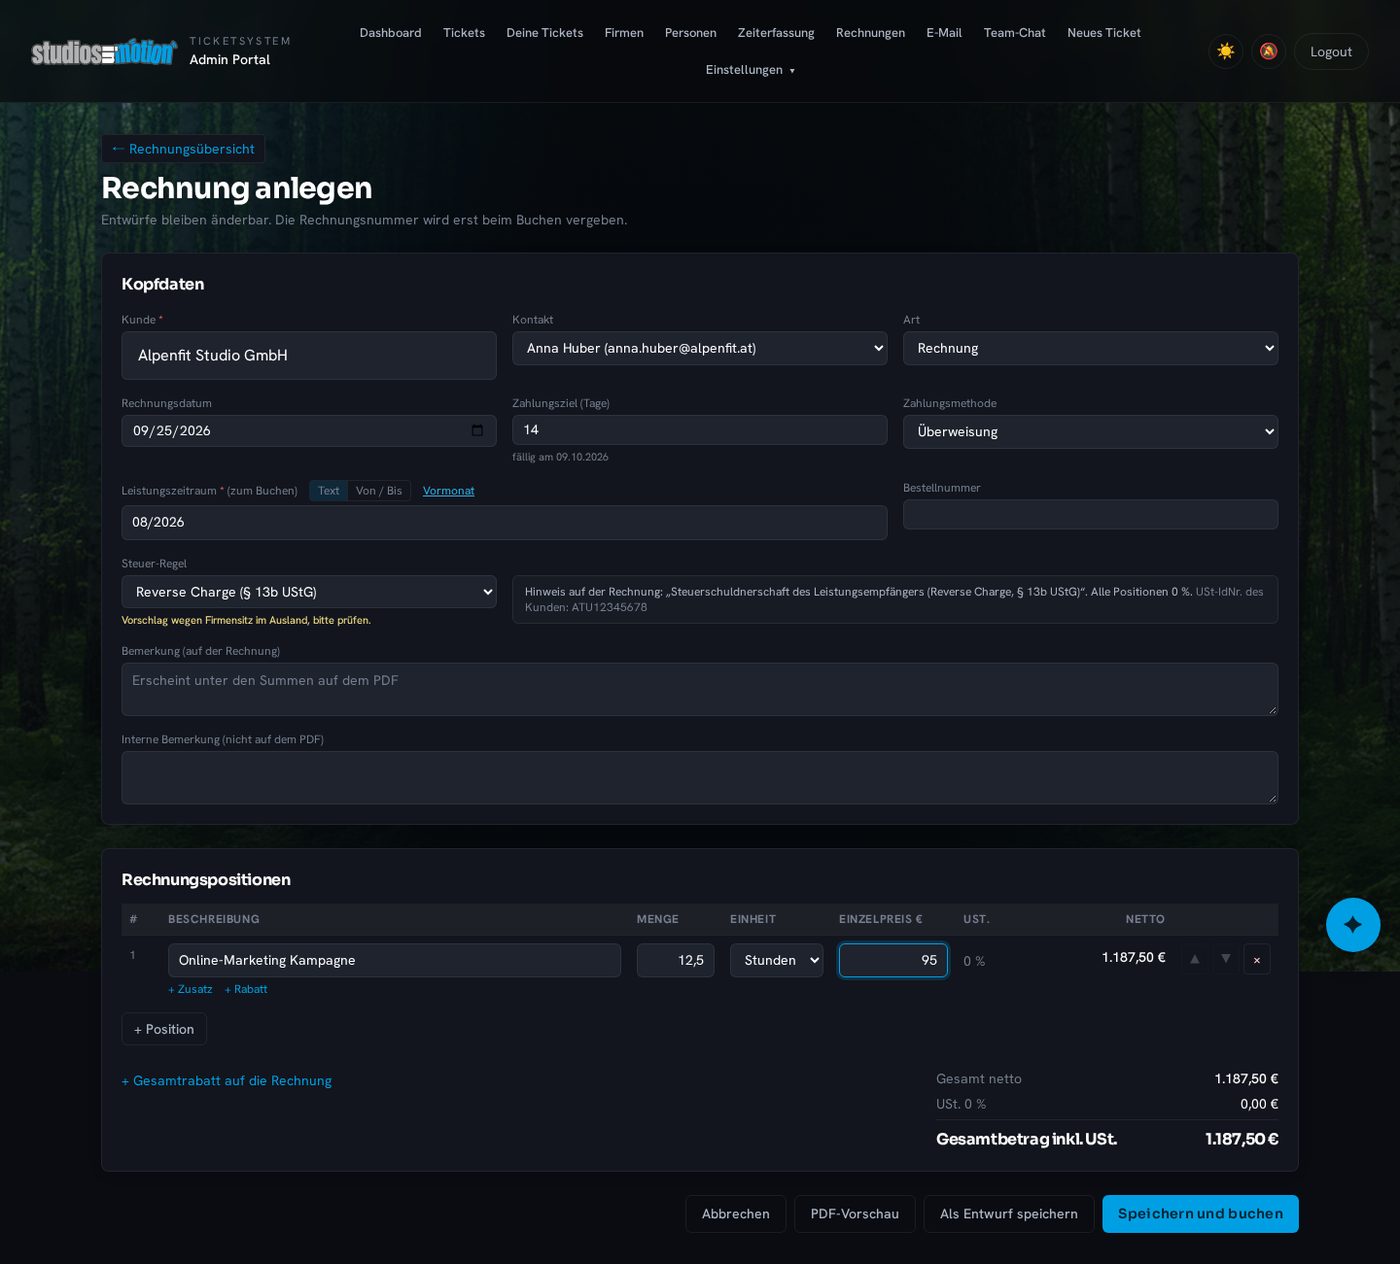Open the Kontakt dropdown
The height and width of the screenshot is (1264, 1400).
[700, 348]
